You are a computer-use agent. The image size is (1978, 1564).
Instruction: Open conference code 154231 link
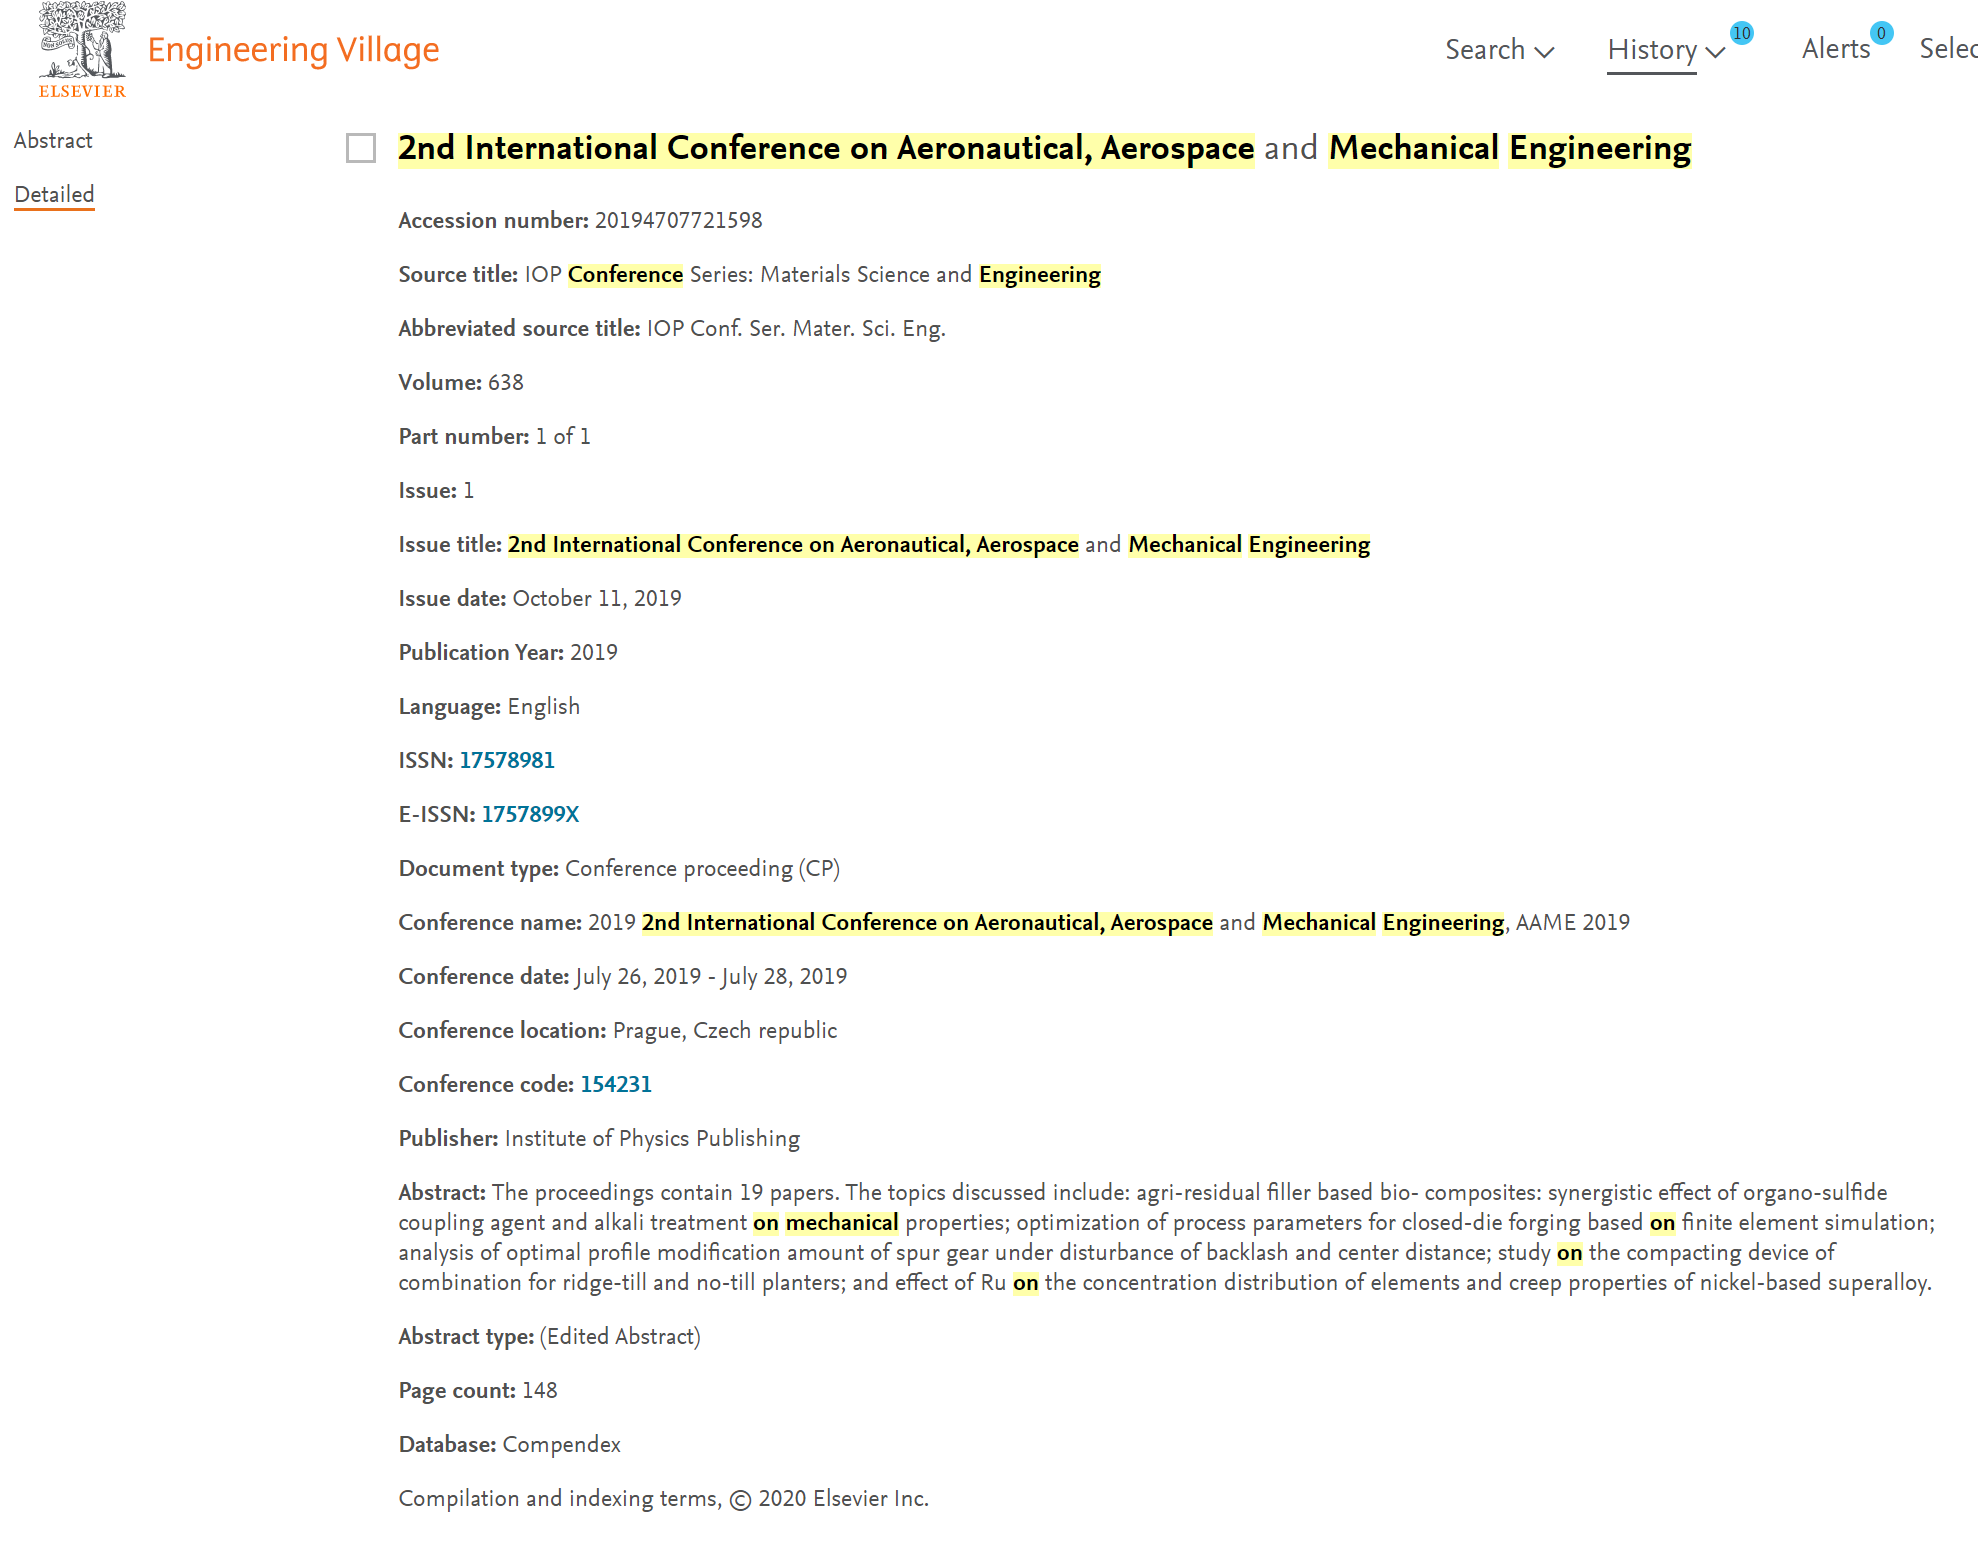click(616, 1084)
